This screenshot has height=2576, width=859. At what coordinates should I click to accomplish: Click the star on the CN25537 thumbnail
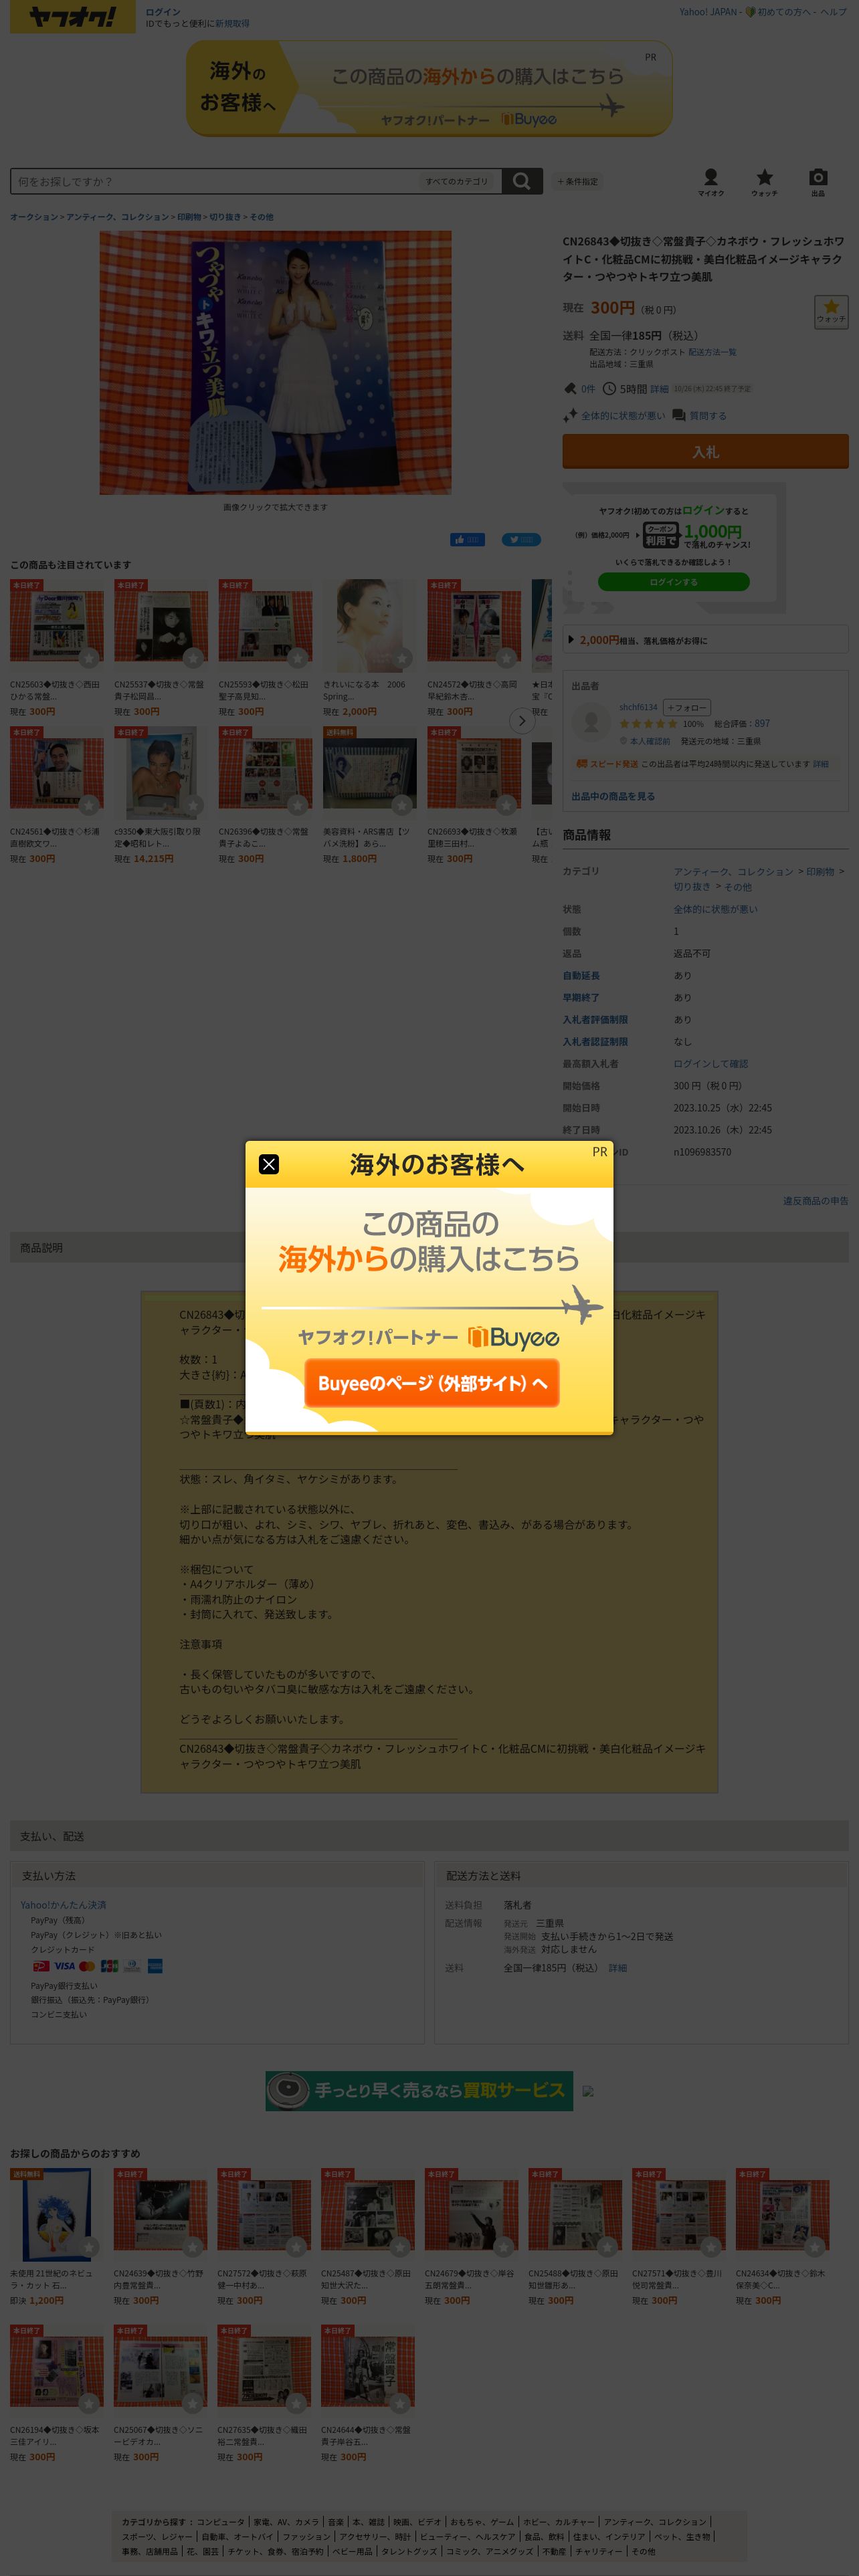[x=194, y=657]
